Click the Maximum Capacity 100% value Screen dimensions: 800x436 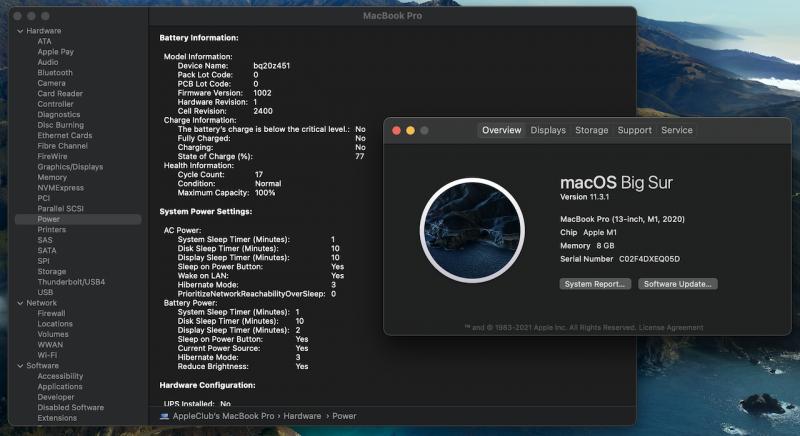(265, 193)
